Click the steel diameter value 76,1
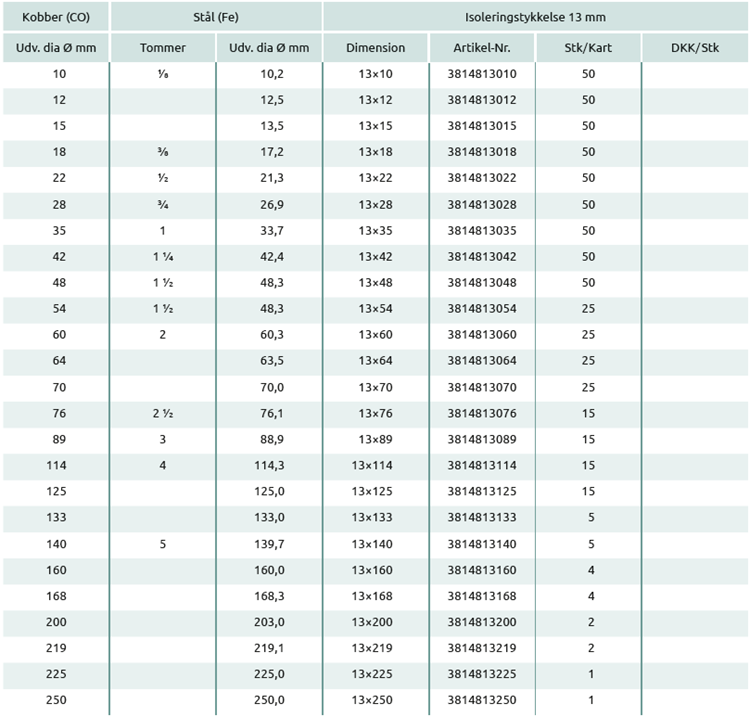 click(272, 413)
